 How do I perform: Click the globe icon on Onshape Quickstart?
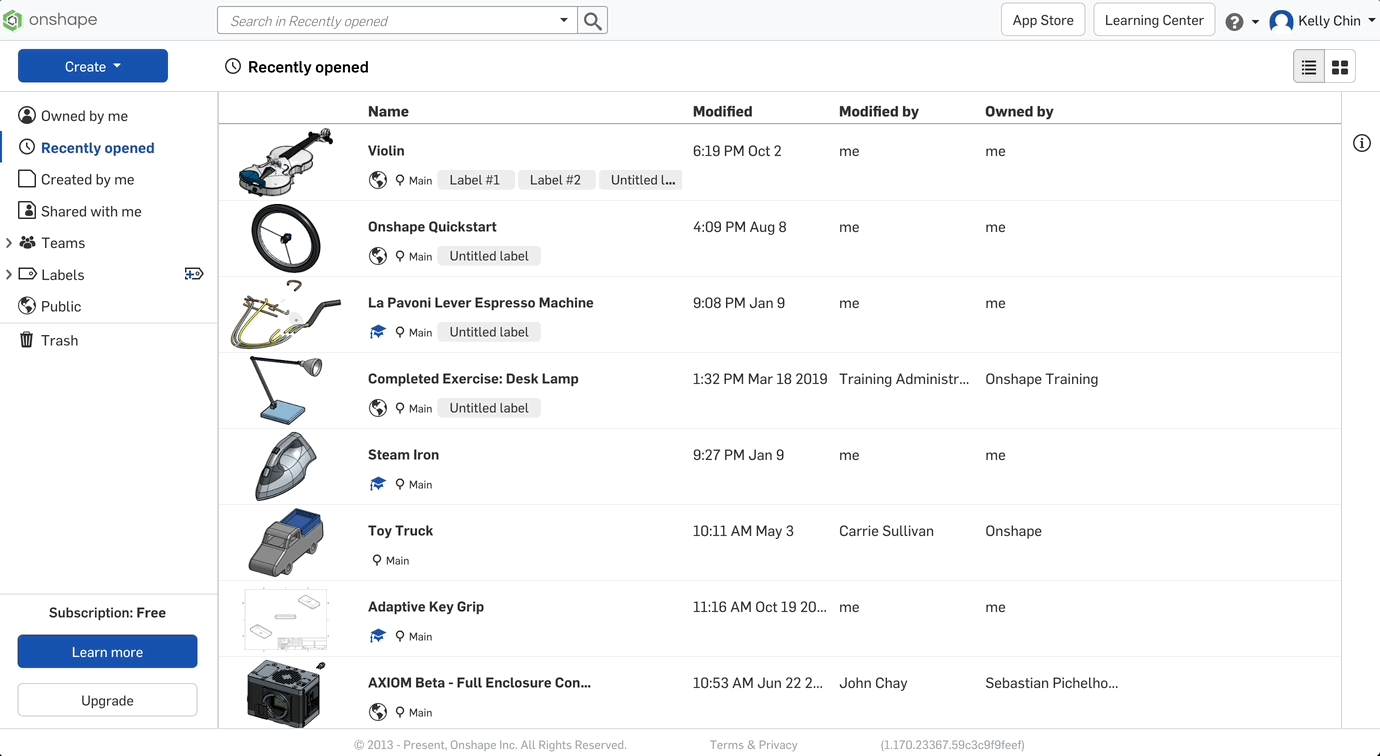[378, 256]
